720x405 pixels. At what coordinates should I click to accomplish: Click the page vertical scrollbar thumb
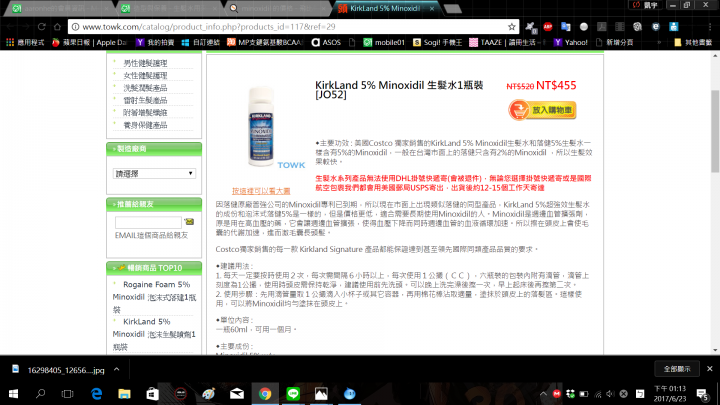(x=715, y=131)
